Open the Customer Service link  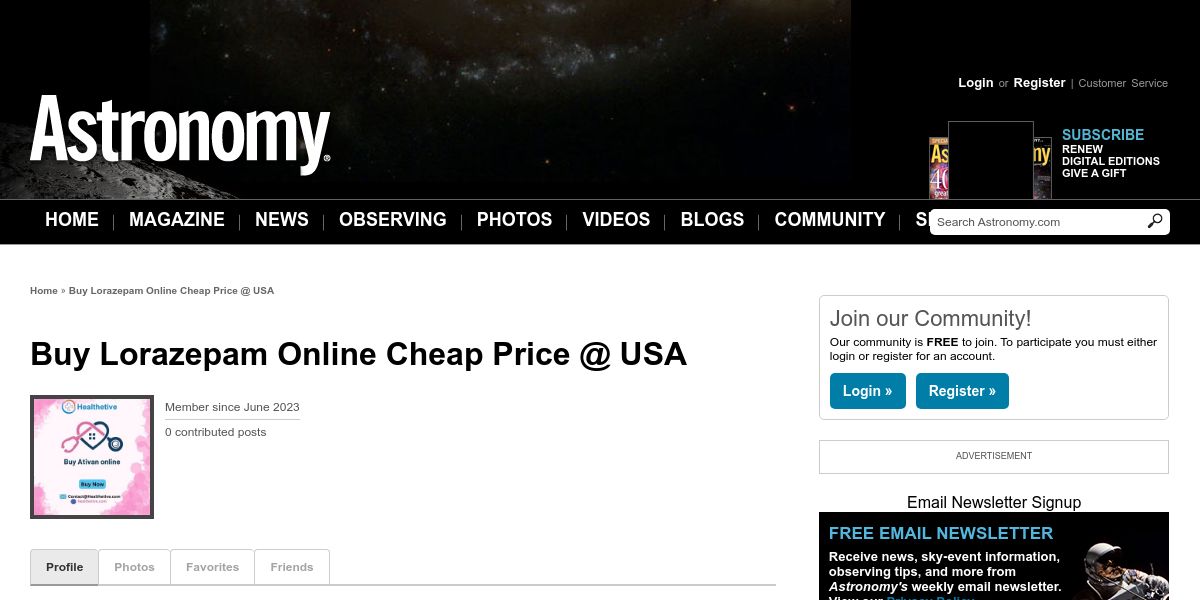tap(1123, 83)
